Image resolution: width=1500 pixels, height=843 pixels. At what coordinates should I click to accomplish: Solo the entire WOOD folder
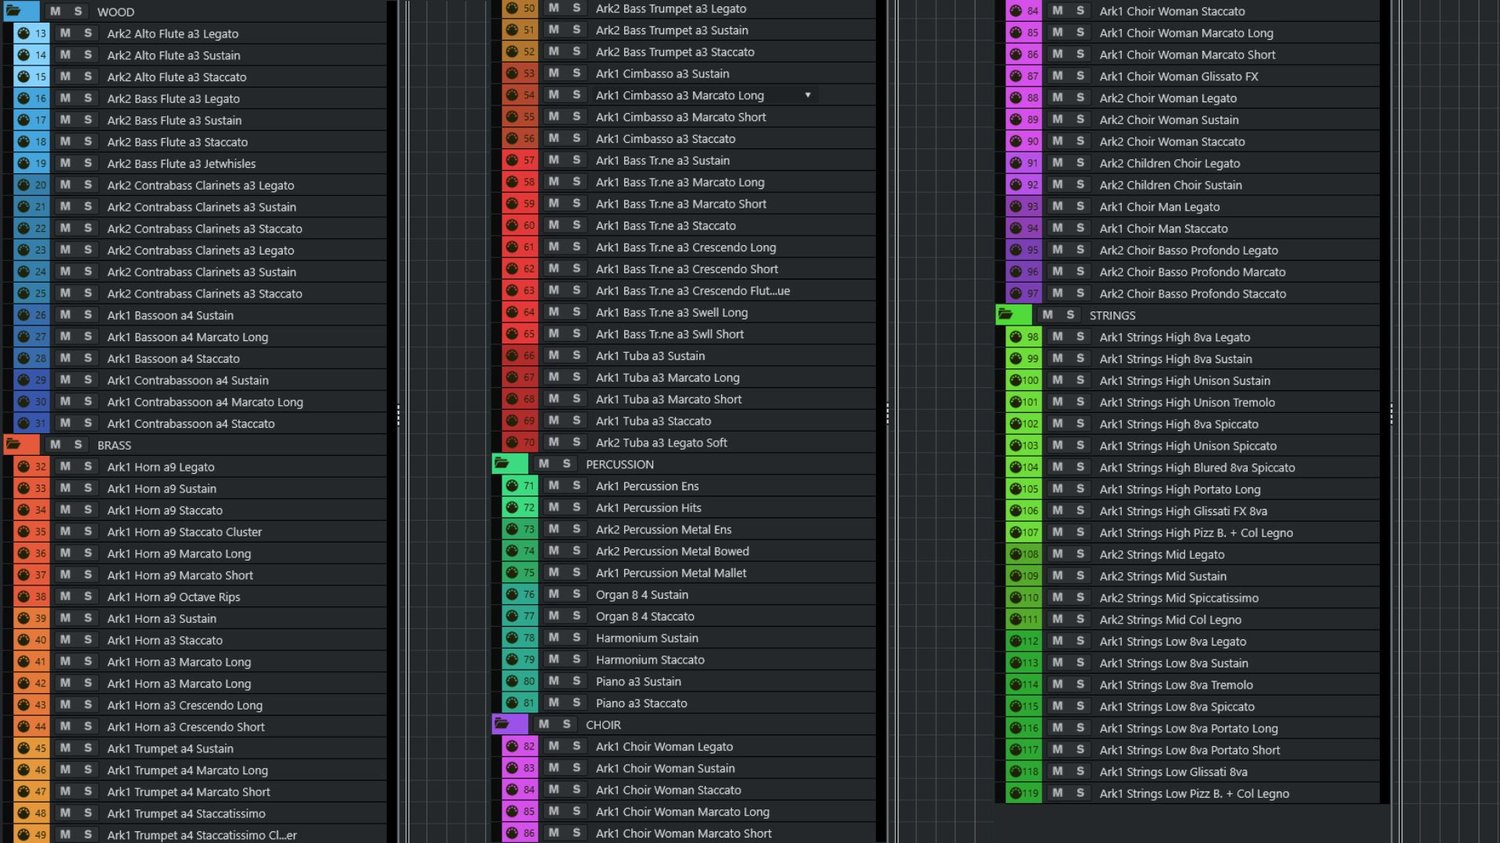click(78, 12)
